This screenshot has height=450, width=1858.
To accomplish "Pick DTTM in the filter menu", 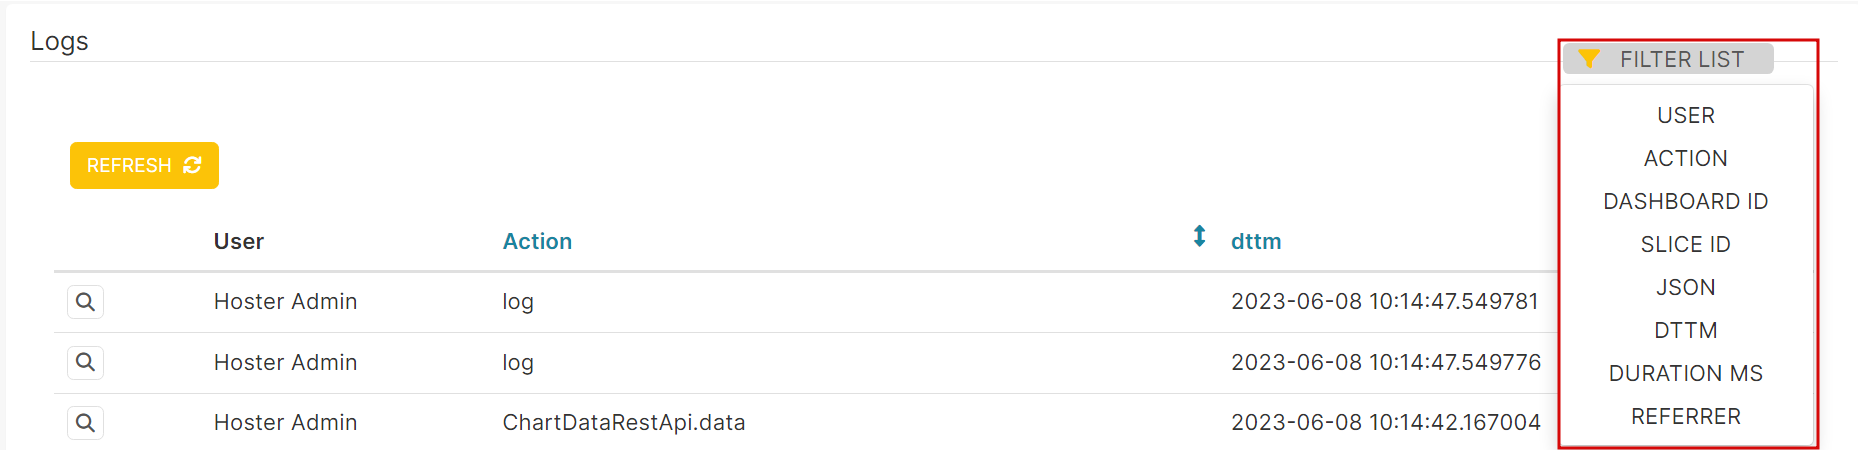I will (x=1686, y=331).
